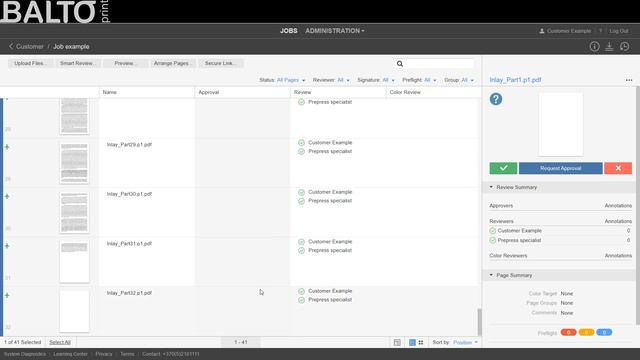Screen dimensions: 640x360
Task: Click Customer Example review check on Inlay_Part31 row
Action: point(301,242)
